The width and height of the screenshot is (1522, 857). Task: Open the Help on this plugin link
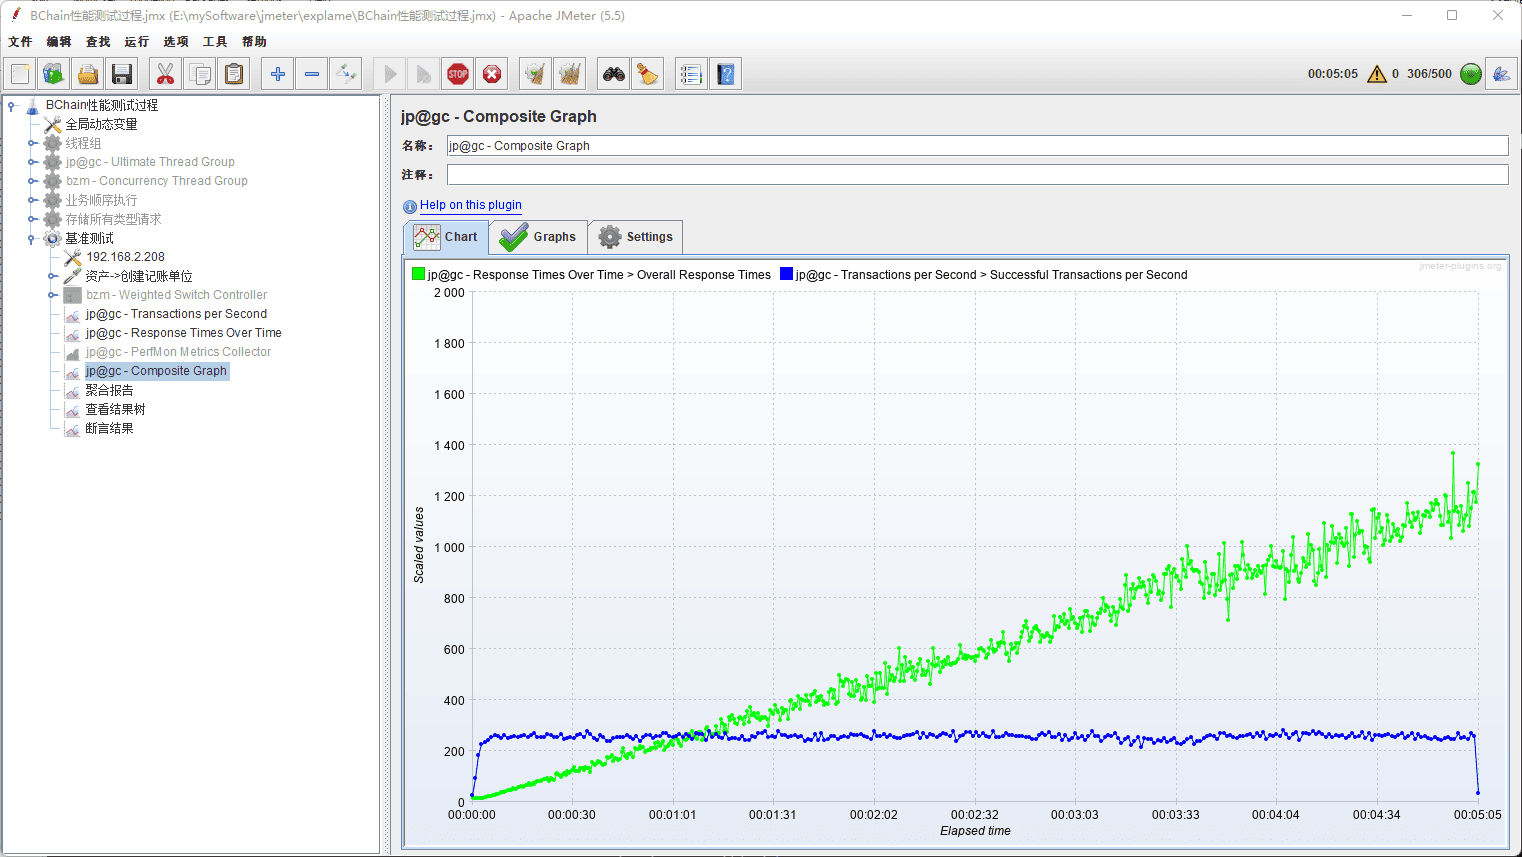(470, 205)
